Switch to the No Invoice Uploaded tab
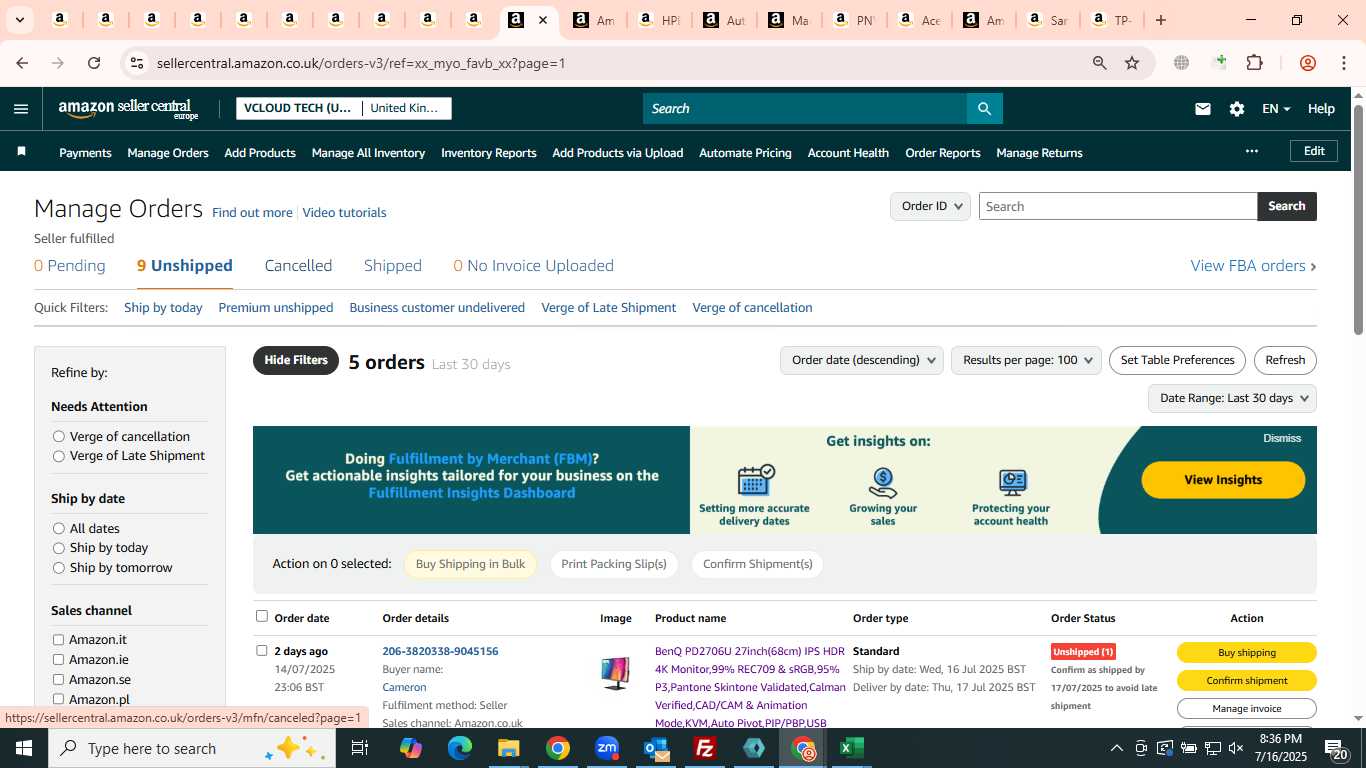 [x=534, y=265]
